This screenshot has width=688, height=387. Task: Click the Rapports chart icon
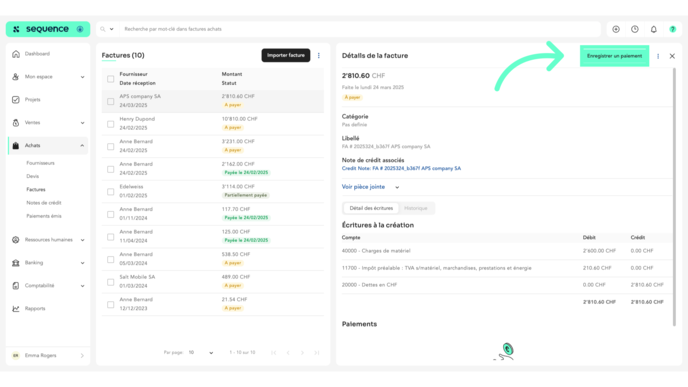(16, 308)
